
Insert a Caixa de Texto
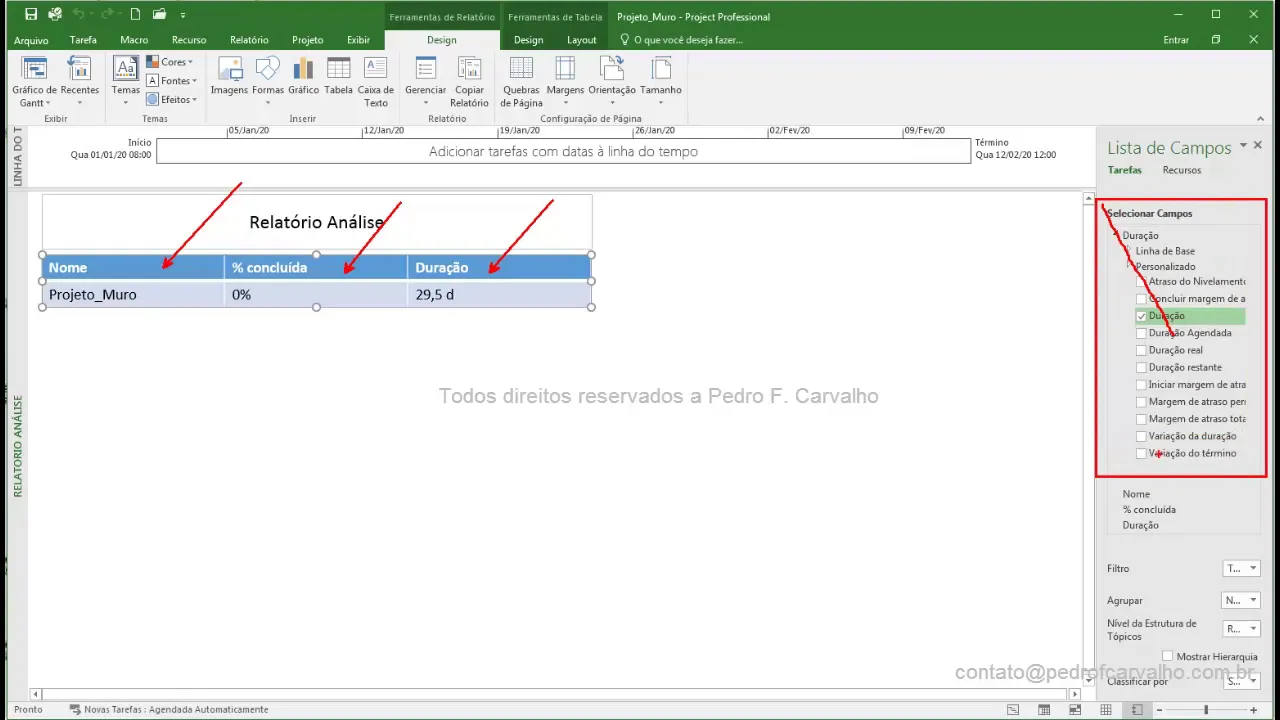click(376, 82)
